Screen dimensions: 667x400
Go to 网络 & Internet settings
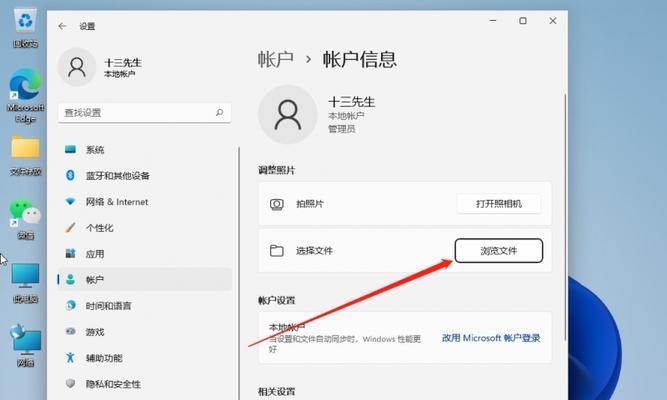[x=145, y=202]
